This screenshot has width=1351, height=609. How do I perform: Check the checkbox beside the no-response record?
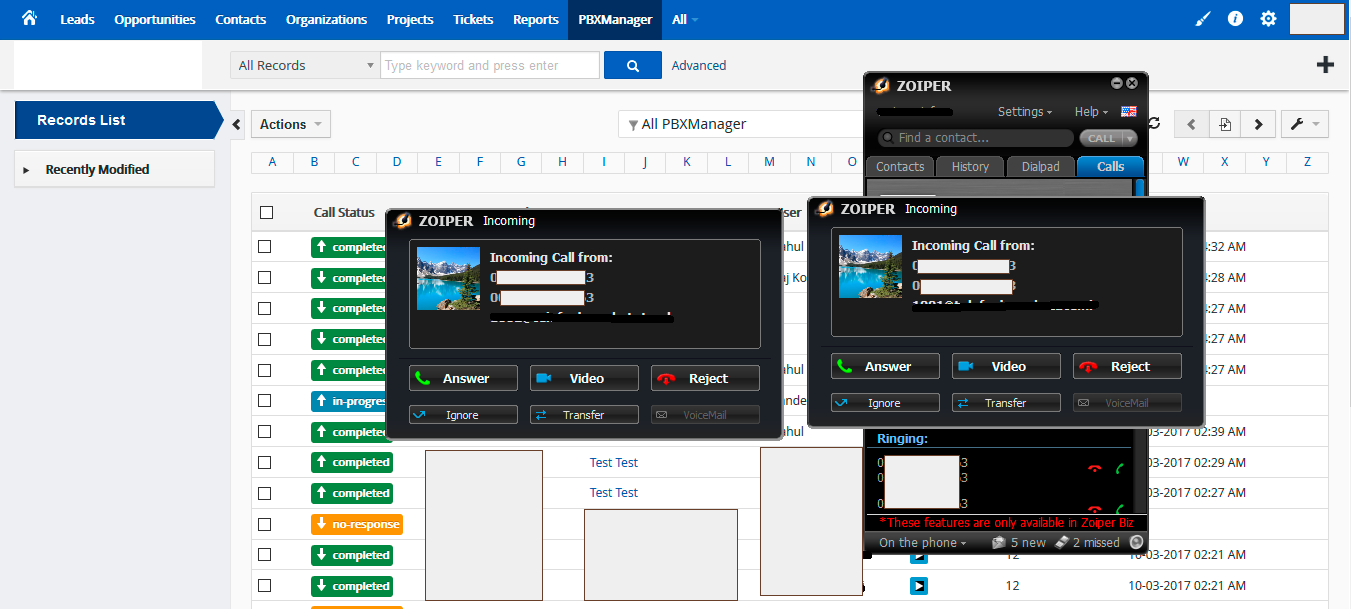pos(265,523)
